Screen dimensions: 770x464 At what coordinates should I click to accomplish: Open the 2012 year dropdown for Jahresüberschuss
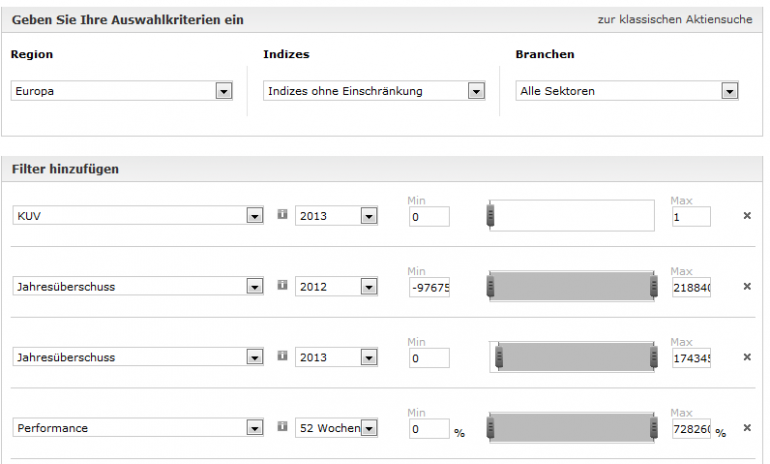click(368, 287)
